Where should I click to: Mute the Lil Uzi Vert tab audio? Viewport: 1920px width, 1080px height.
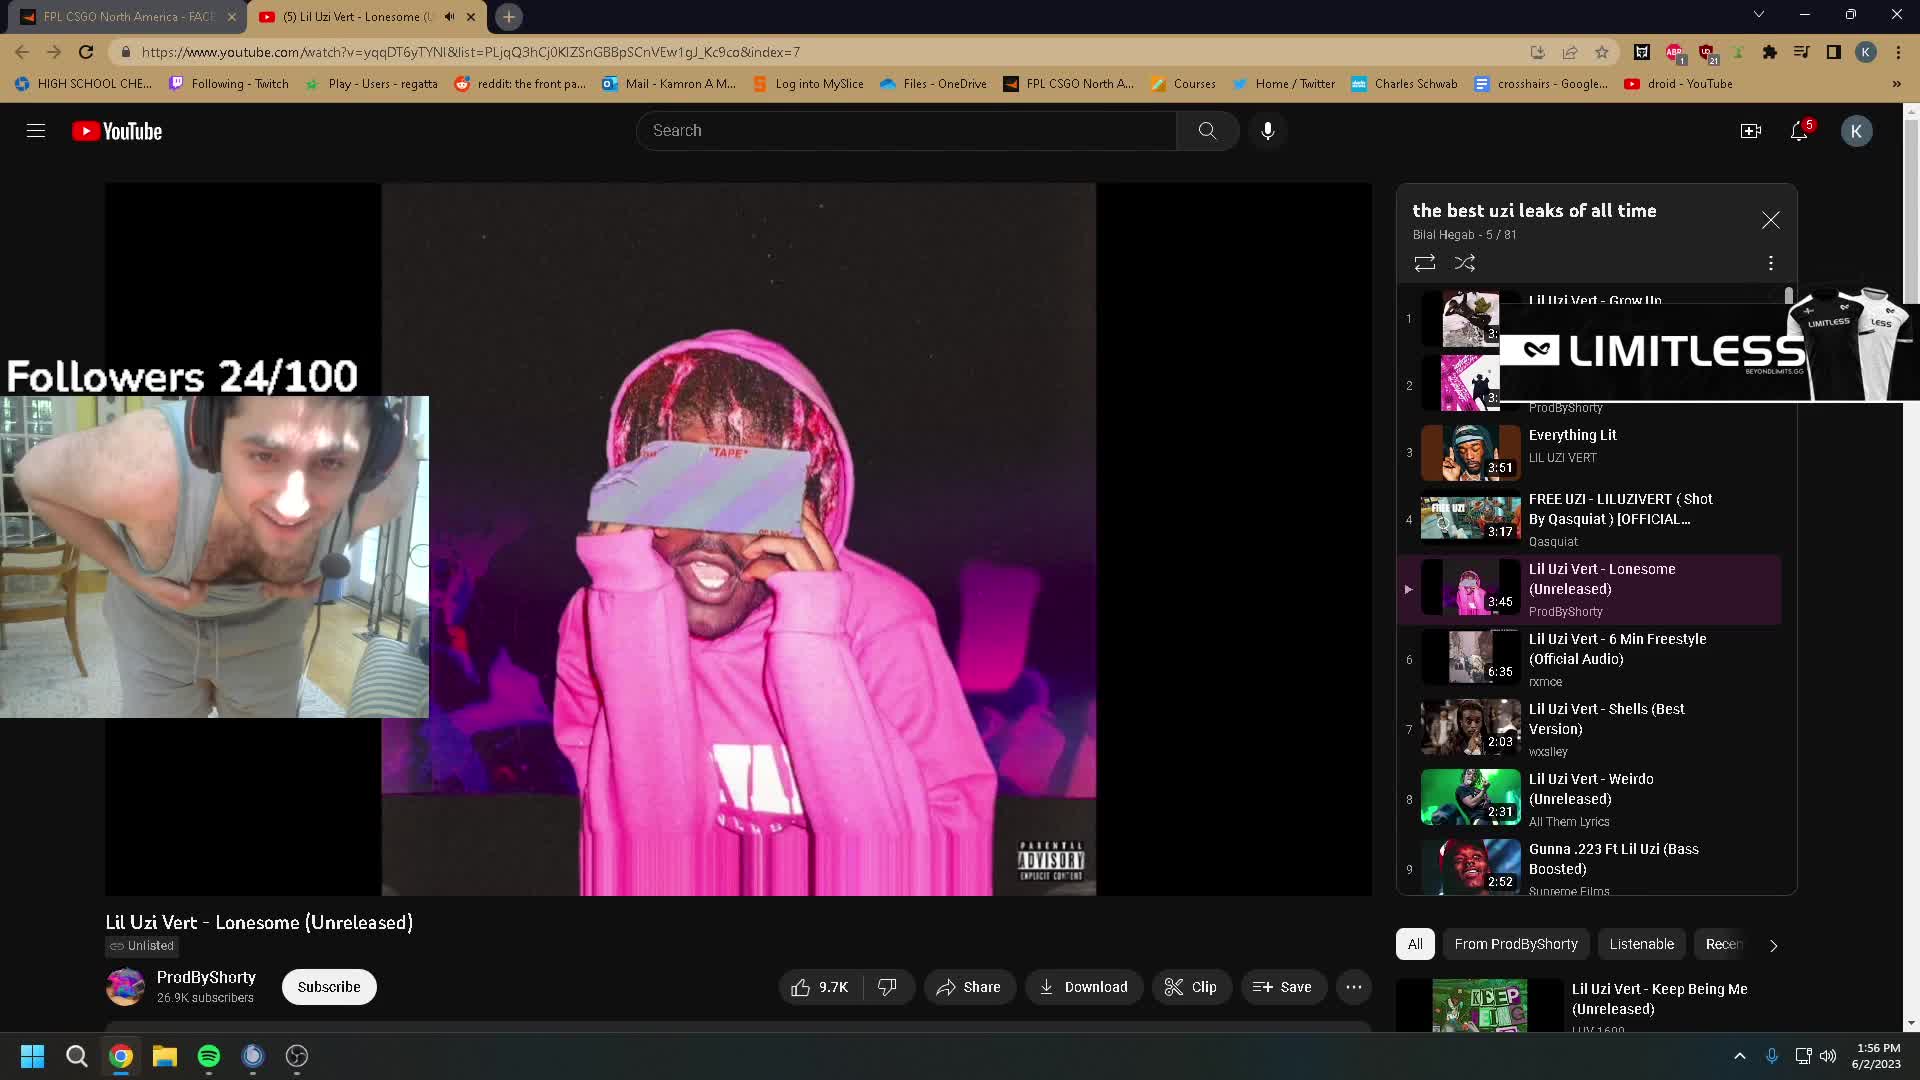tap(449, 17)
